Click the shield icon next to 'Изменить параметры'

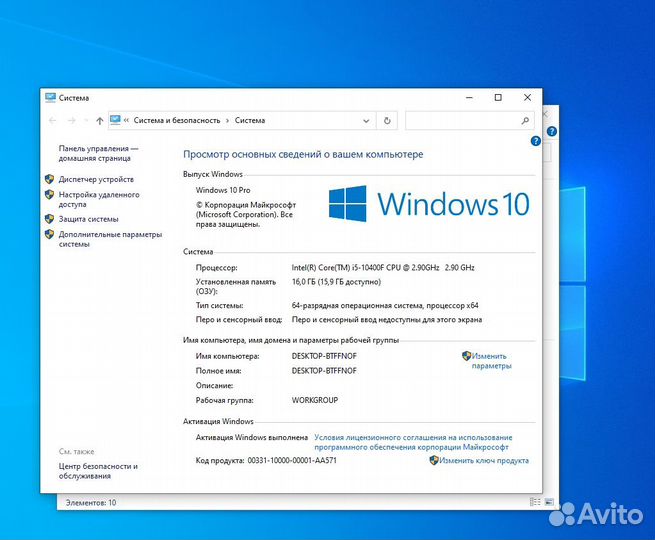click(x=466, y=356)
